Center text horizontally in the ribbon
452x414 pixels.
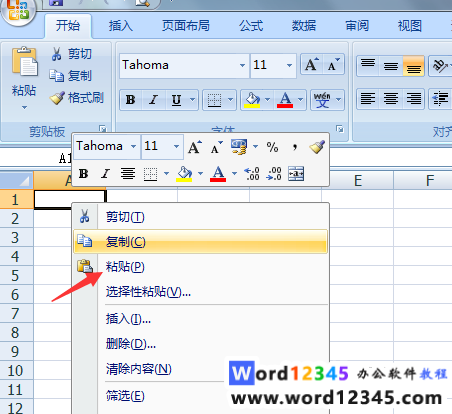(x=391, y=99)
